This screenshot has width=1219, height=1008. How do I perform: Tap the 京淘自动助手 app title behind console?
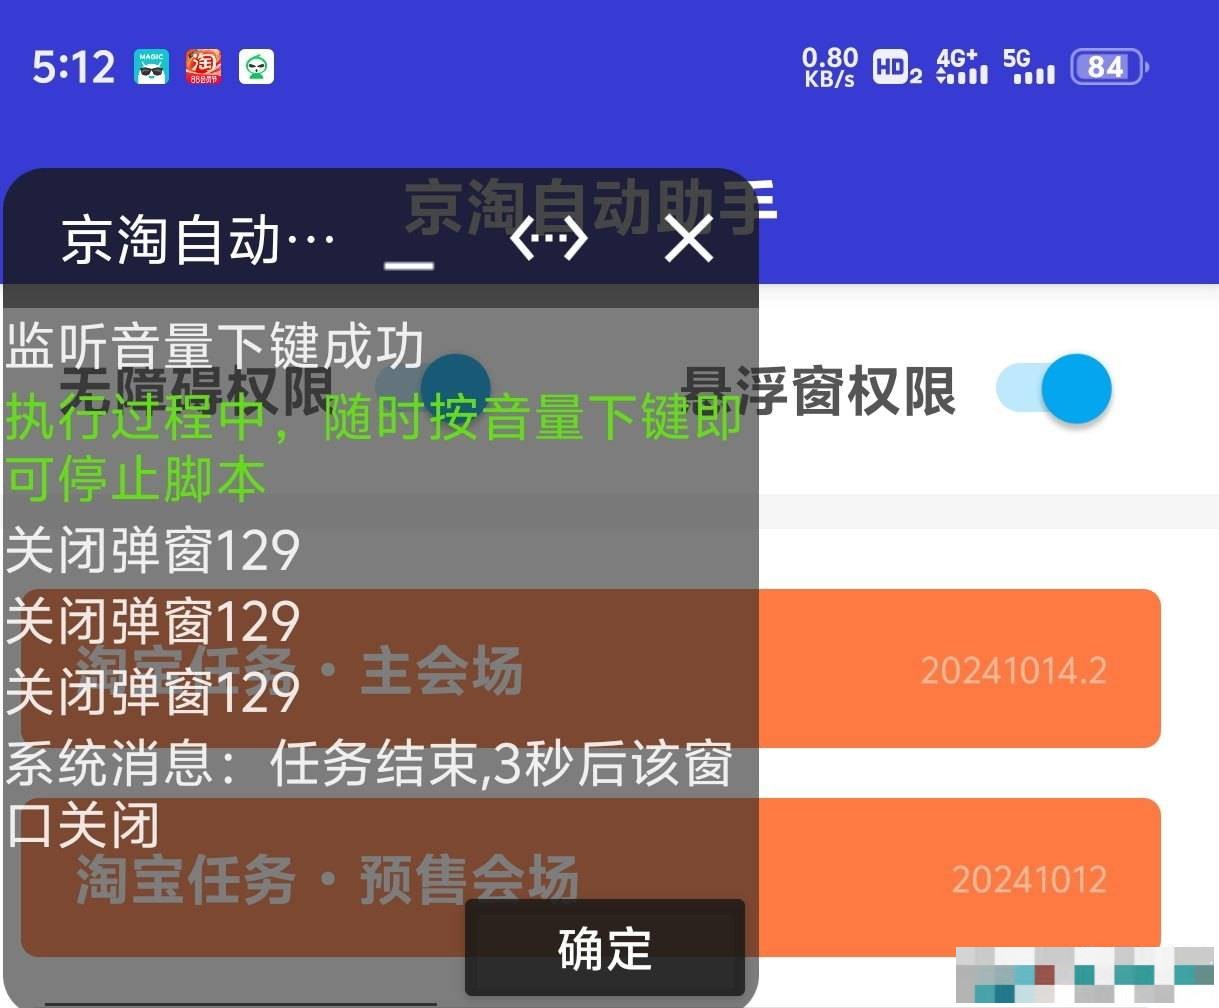point(591,207)
